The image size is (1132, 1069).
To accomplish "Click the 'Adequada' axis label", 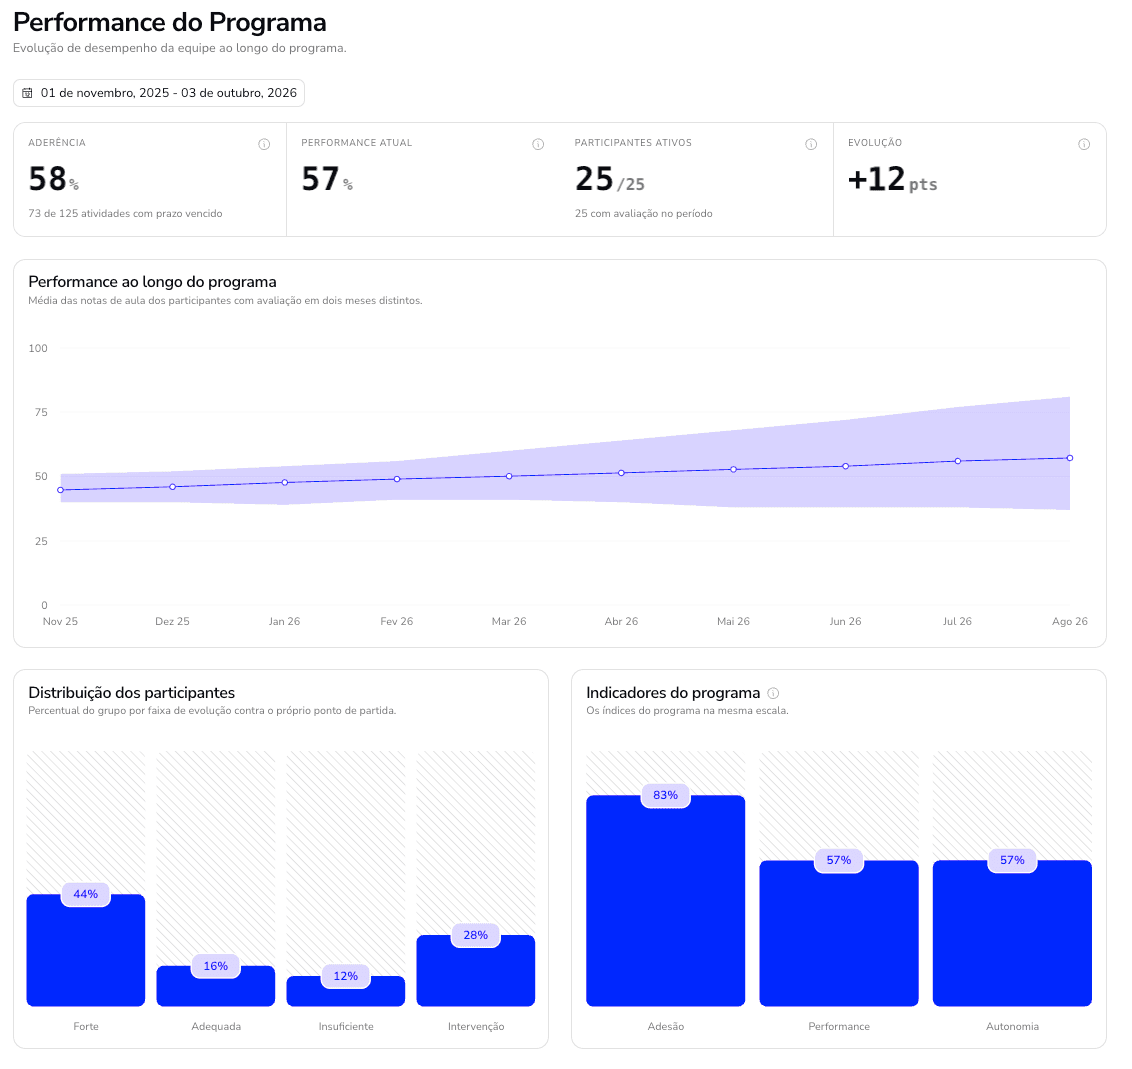I will point(216,1026).
